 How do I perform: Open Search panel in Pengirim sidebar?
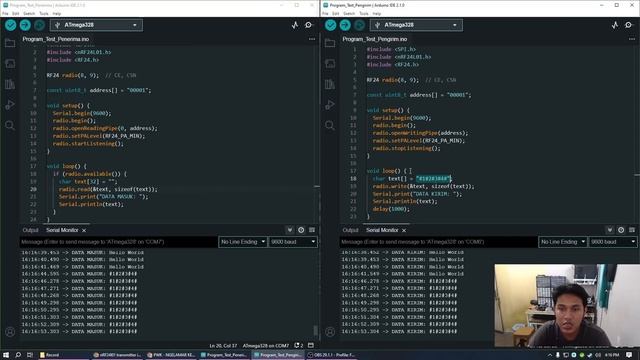pyautogui.click(x=330, y=125)
